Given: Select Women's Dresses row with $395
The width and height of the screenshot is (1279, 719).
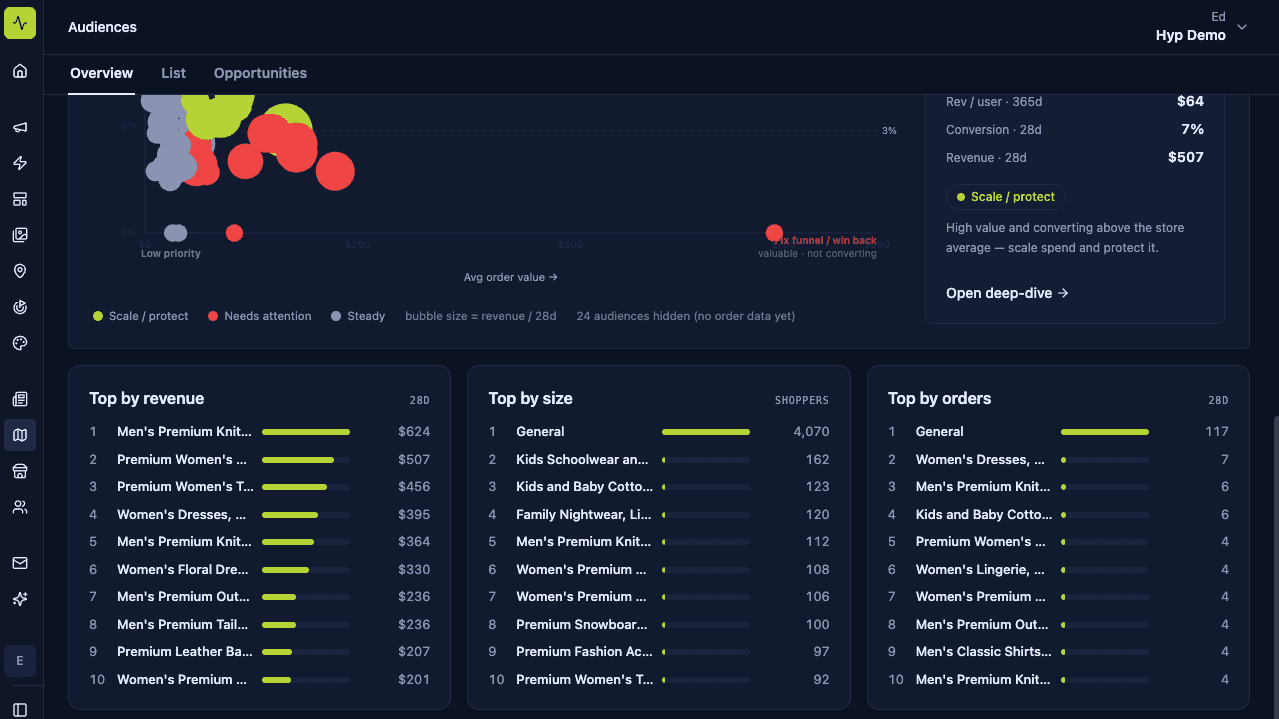Looking at the screenshot, I should pyautogui.click(x=259, y=515).
